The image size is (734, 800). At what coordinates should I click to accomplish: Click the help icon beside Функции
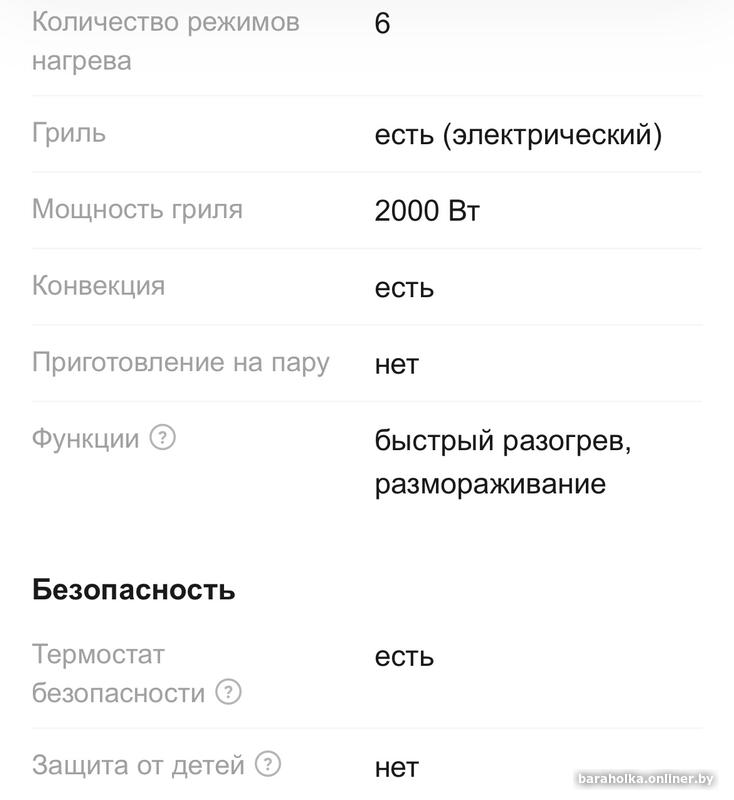[x=162, y=438]
